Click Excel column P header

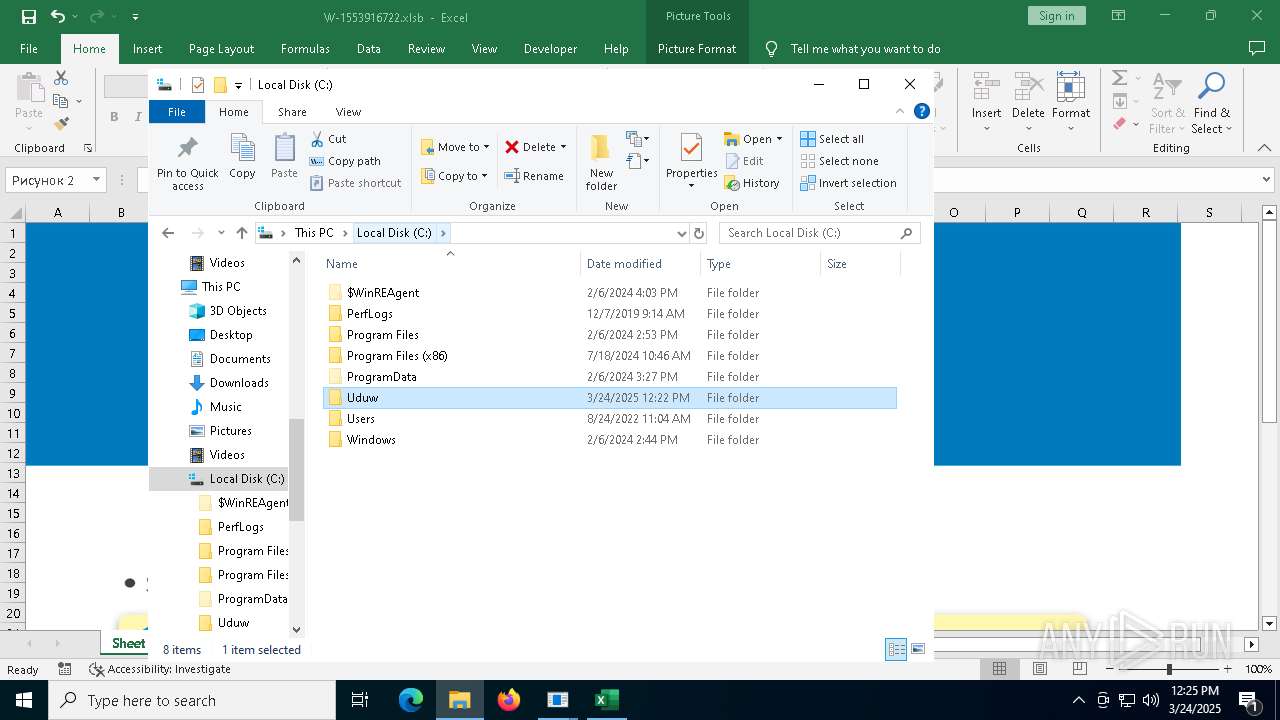1017,212
